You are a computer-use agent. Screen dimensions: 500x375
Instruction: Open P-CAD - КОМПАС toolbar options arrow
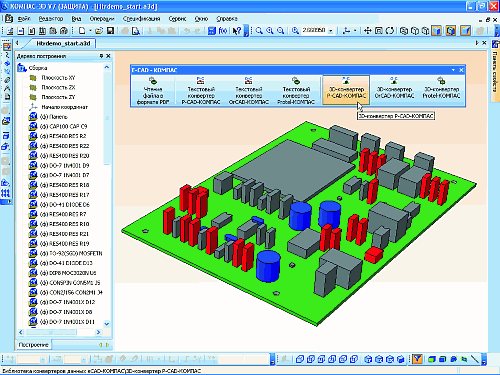click(x=453, y=70)
